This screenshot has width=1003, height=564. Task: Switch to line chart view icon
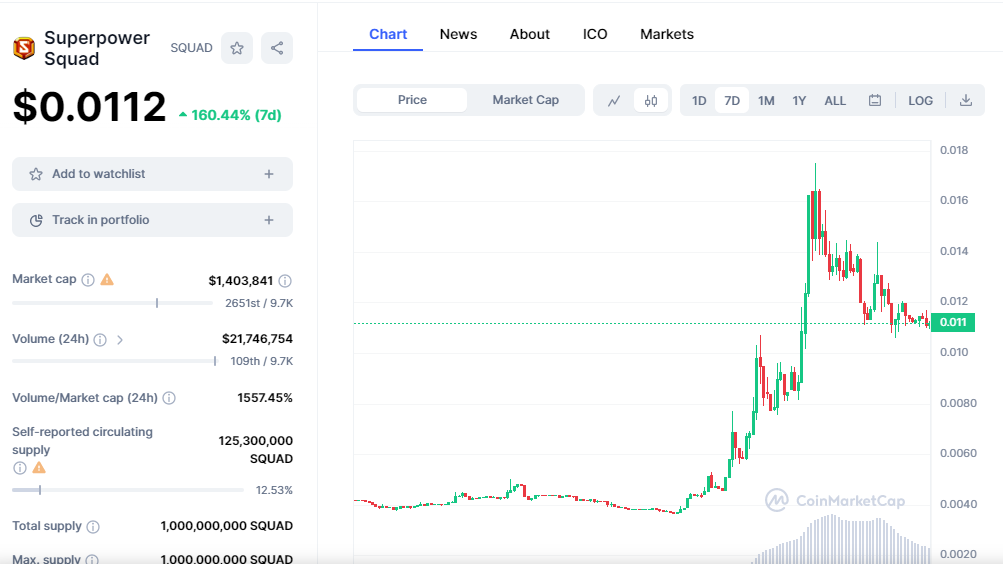pyautogui.click(x=614, y=100)
